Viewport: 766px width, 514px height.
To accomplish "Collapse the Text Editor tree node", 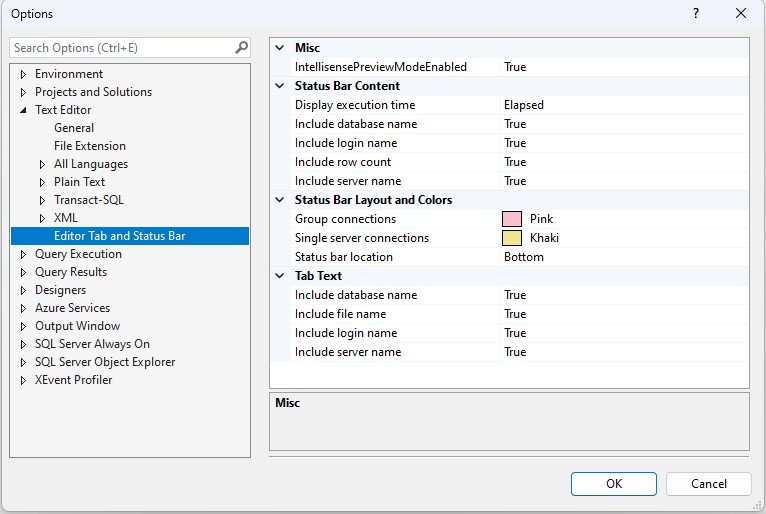I will tap(24, 110).
